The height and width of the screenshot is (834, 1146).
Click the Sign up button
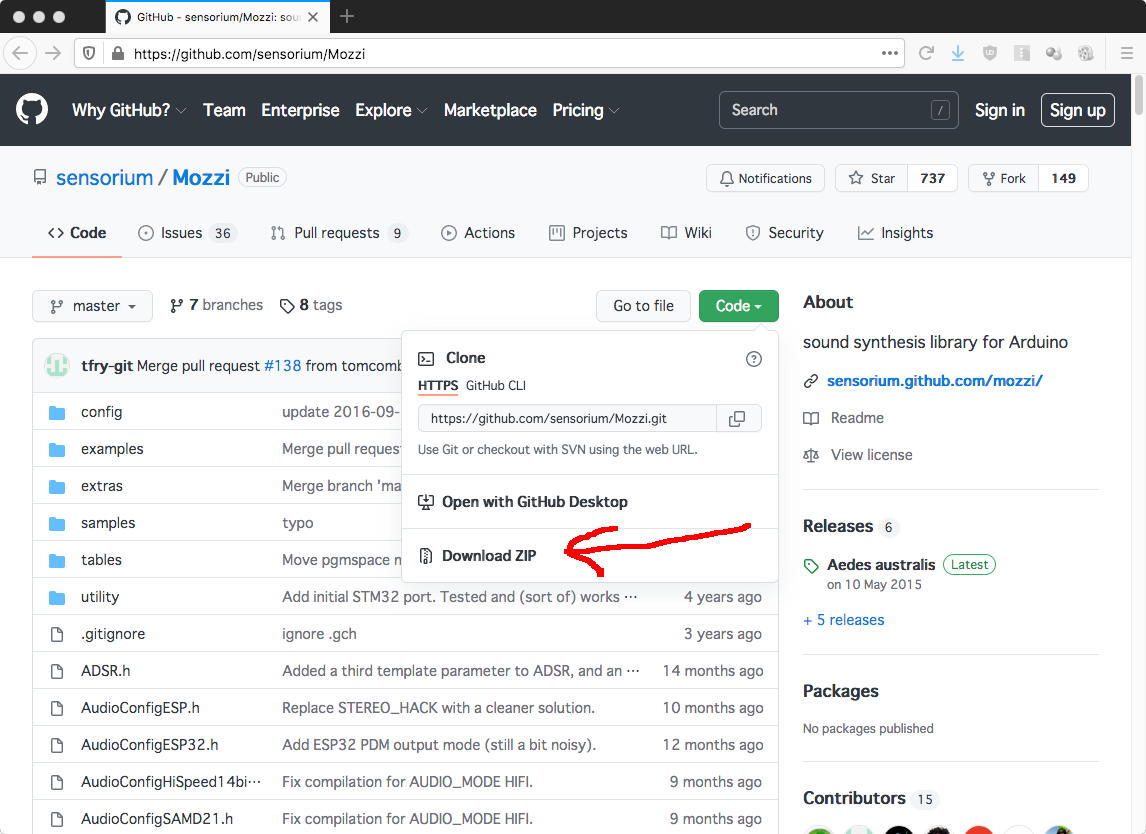tap(1077, 110)
